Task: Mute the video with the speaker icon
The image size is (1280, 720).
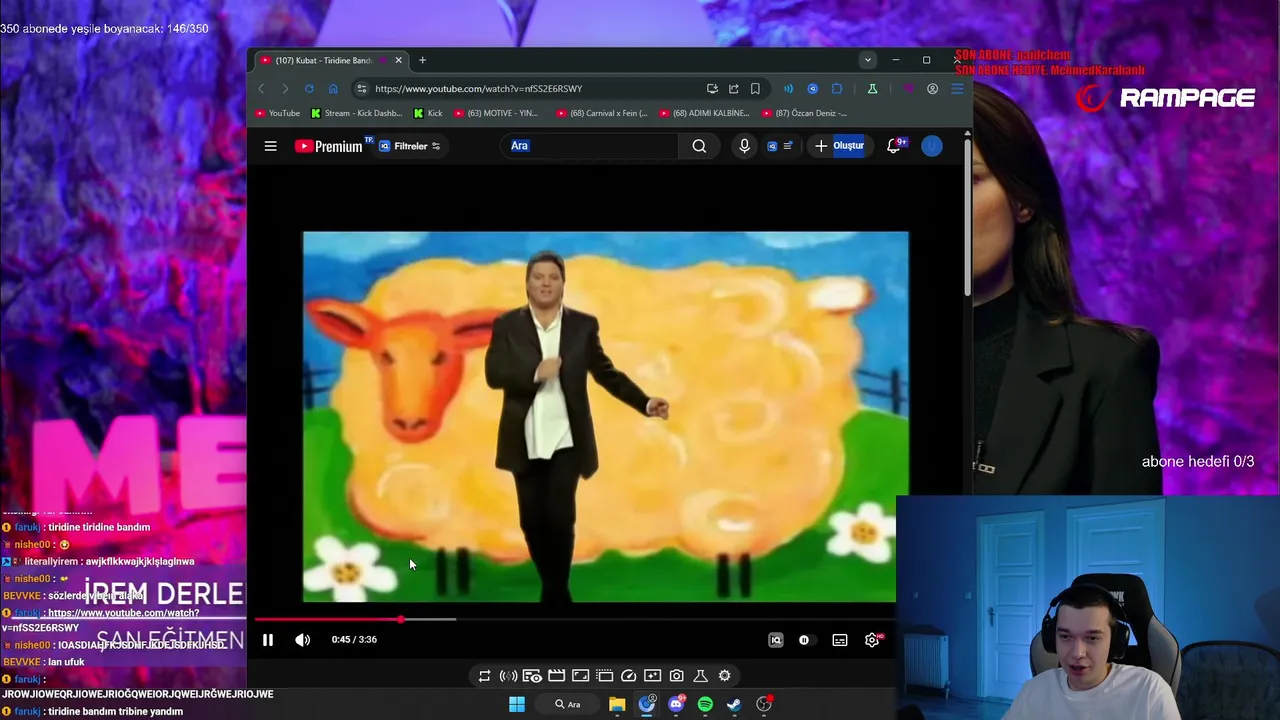Action: pyautogui.click(x=302, y=640)
